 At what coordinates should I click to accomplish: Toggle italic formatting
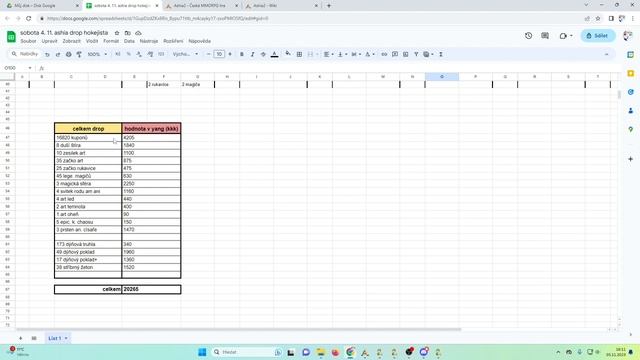(x=252, y=54)
